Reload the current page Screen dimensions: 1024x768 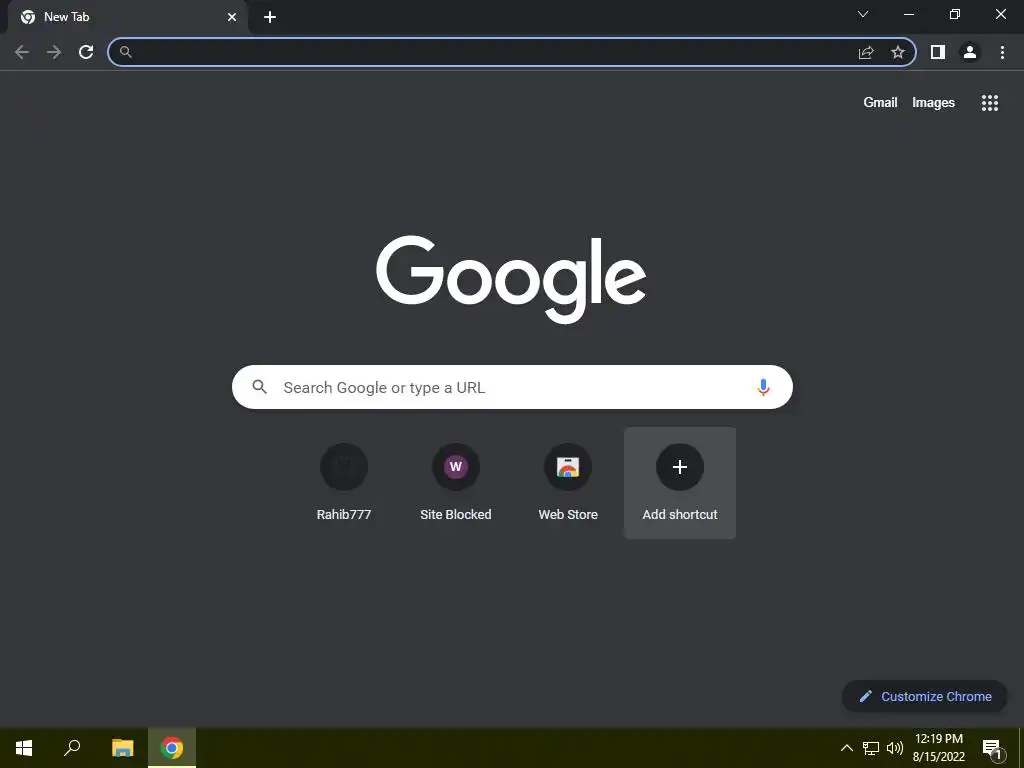(x=86, y=52)
